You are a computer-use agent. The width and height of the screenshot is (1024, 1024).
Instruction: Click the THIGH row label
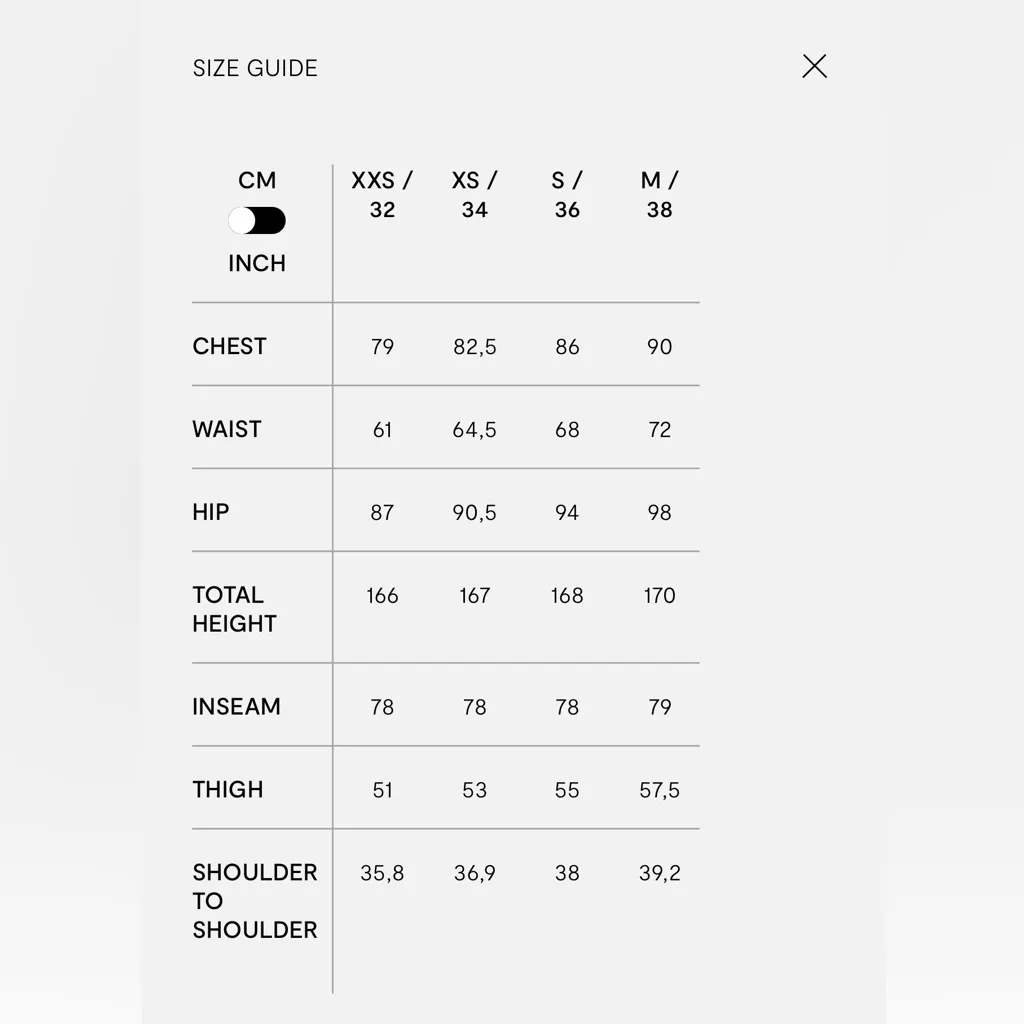coord(228,789)
